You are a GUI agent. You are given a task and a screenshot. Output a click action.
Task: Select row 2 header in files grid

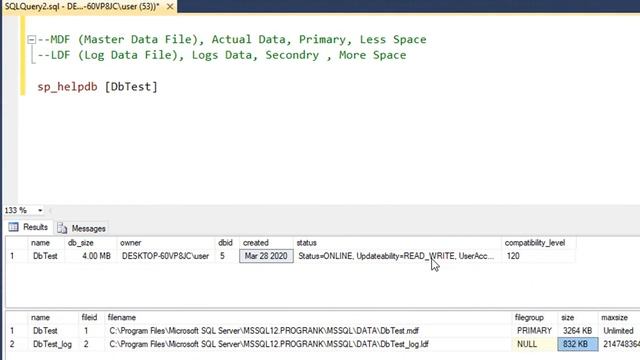16,344
